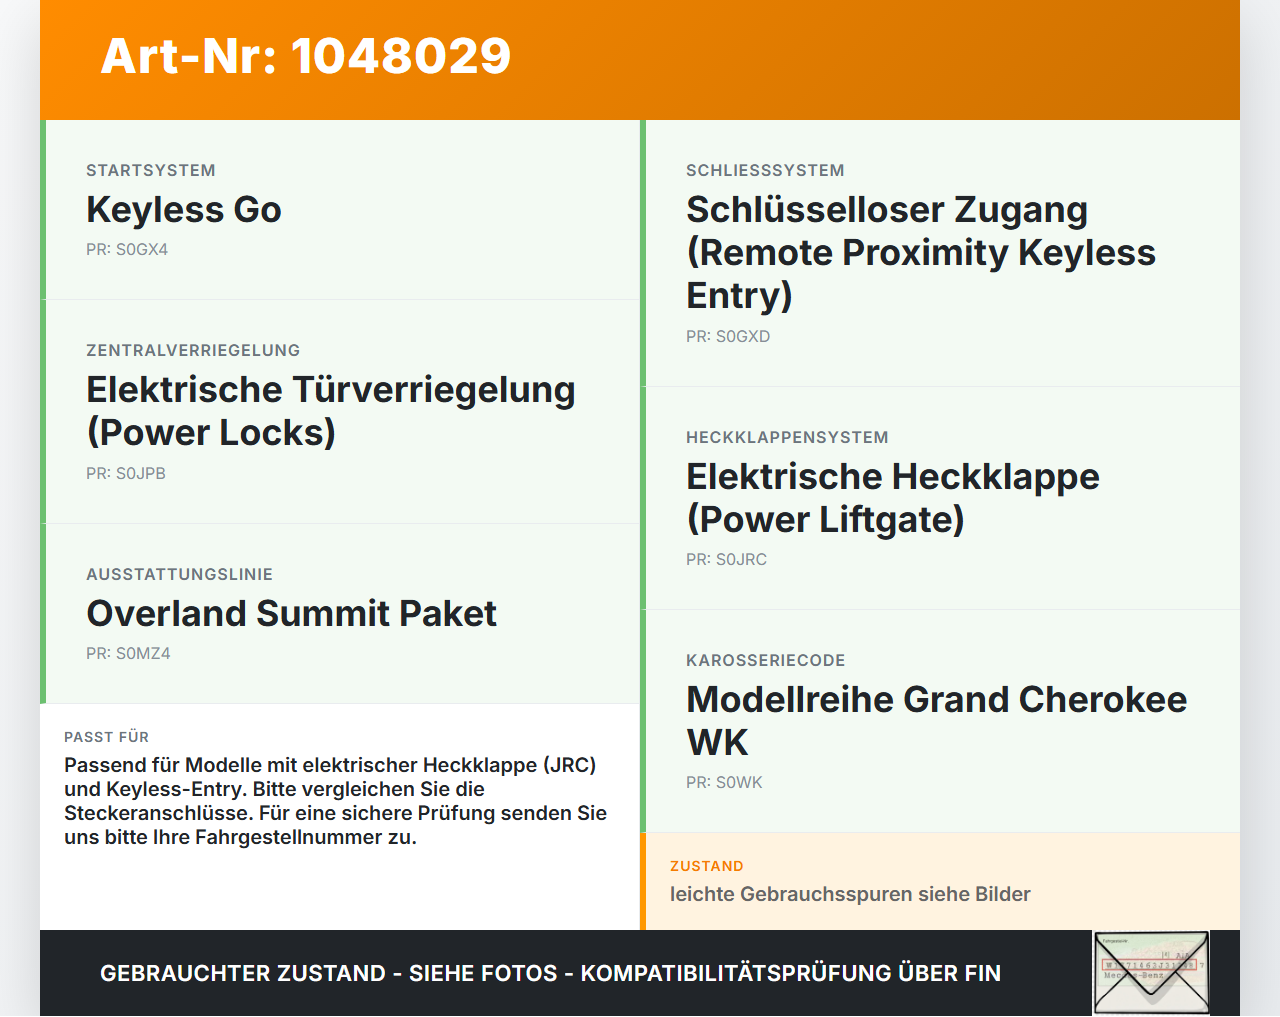Click the envelope thumbnail icon in footer
Screen dimensions: 1280x1017
tap(1152, 973)
